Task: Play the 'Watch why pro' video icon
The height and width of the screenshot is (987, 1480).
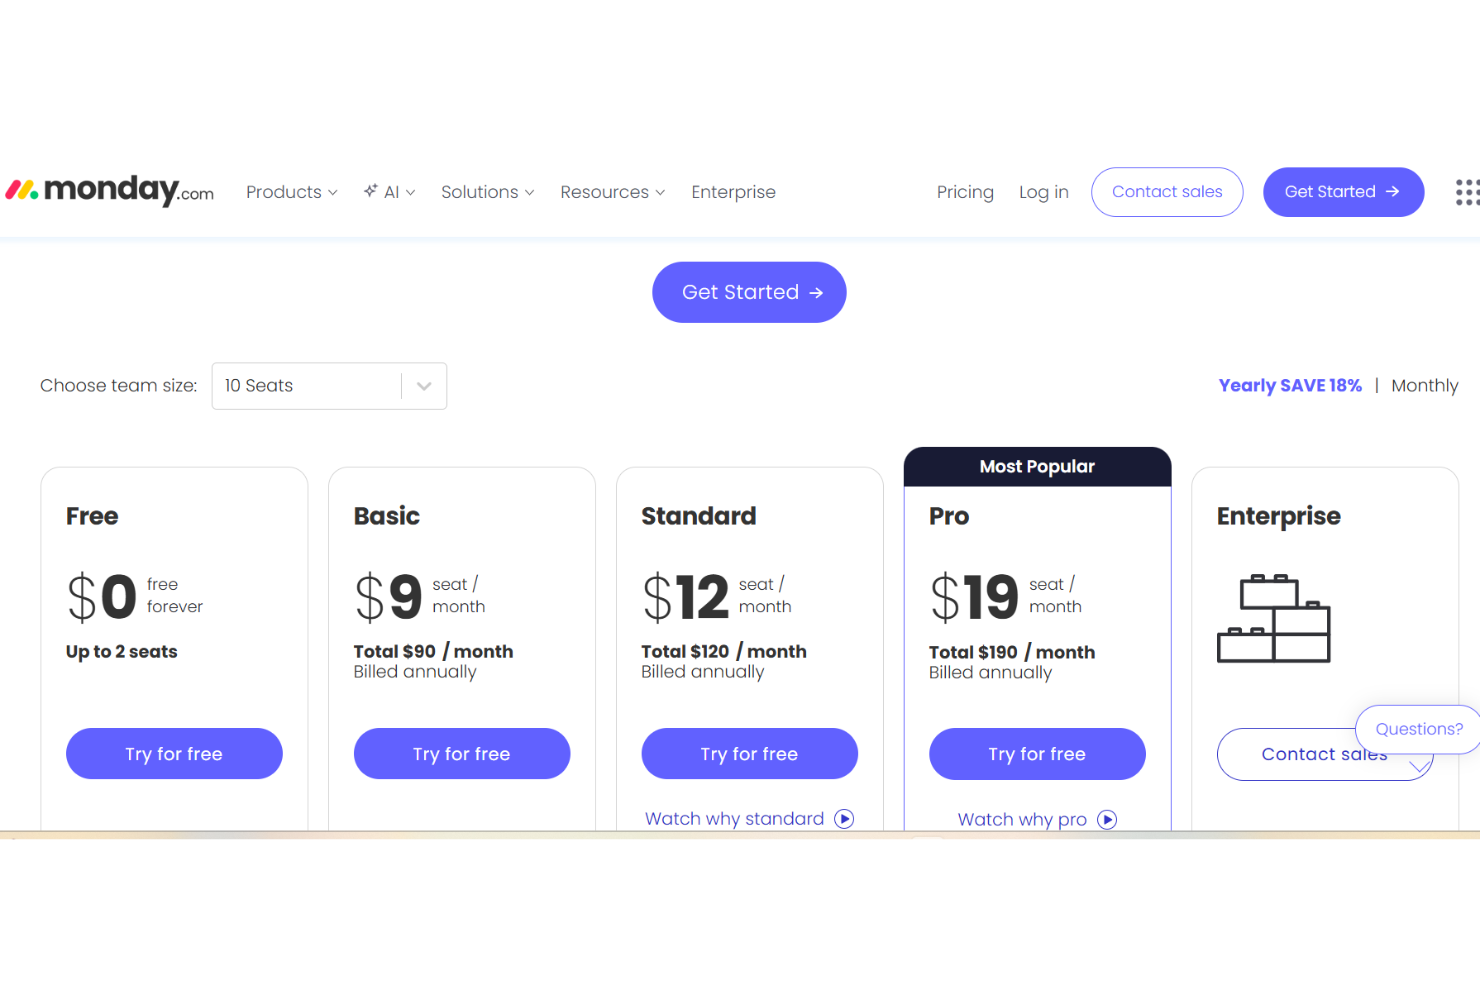Action: (x=1108, y=819)
